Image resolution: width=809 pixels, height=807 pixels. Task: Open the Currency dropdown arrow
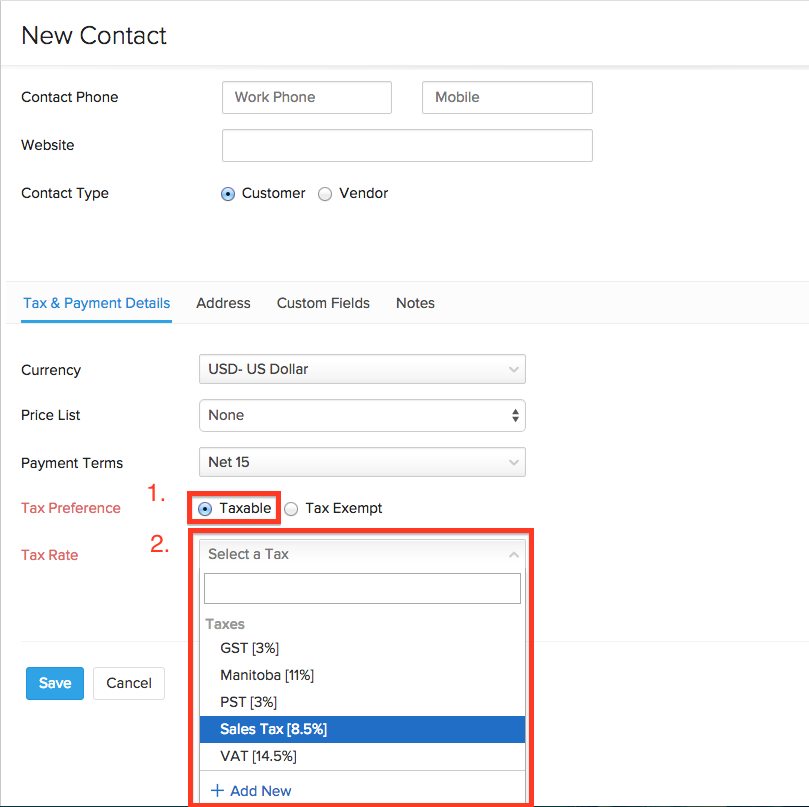[x=513, y=369]
